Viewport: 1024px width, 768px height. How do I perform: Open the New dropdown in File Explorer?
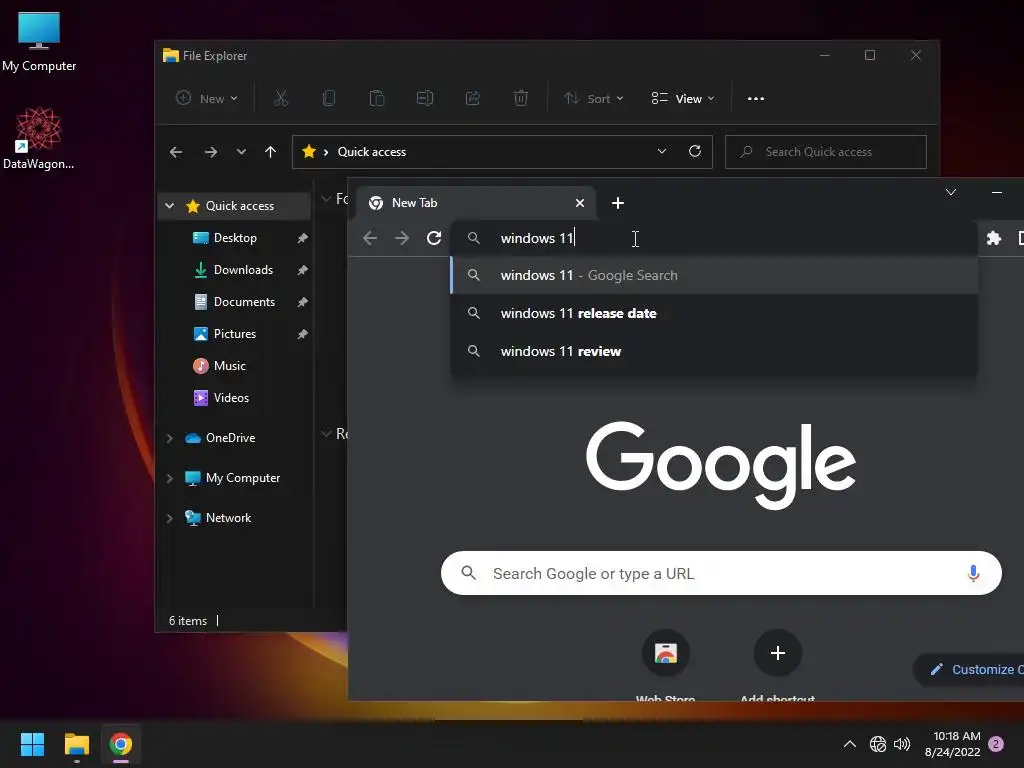(x=207, y=99)
